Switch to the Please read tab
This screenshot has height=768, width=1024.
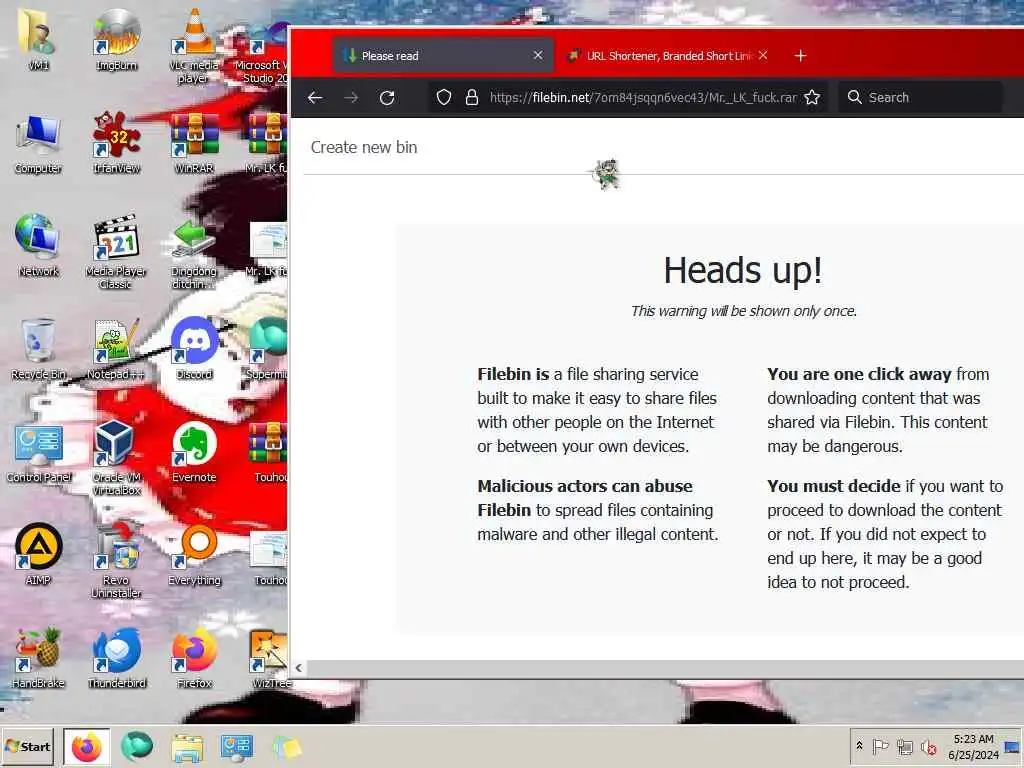click(443, 56)
